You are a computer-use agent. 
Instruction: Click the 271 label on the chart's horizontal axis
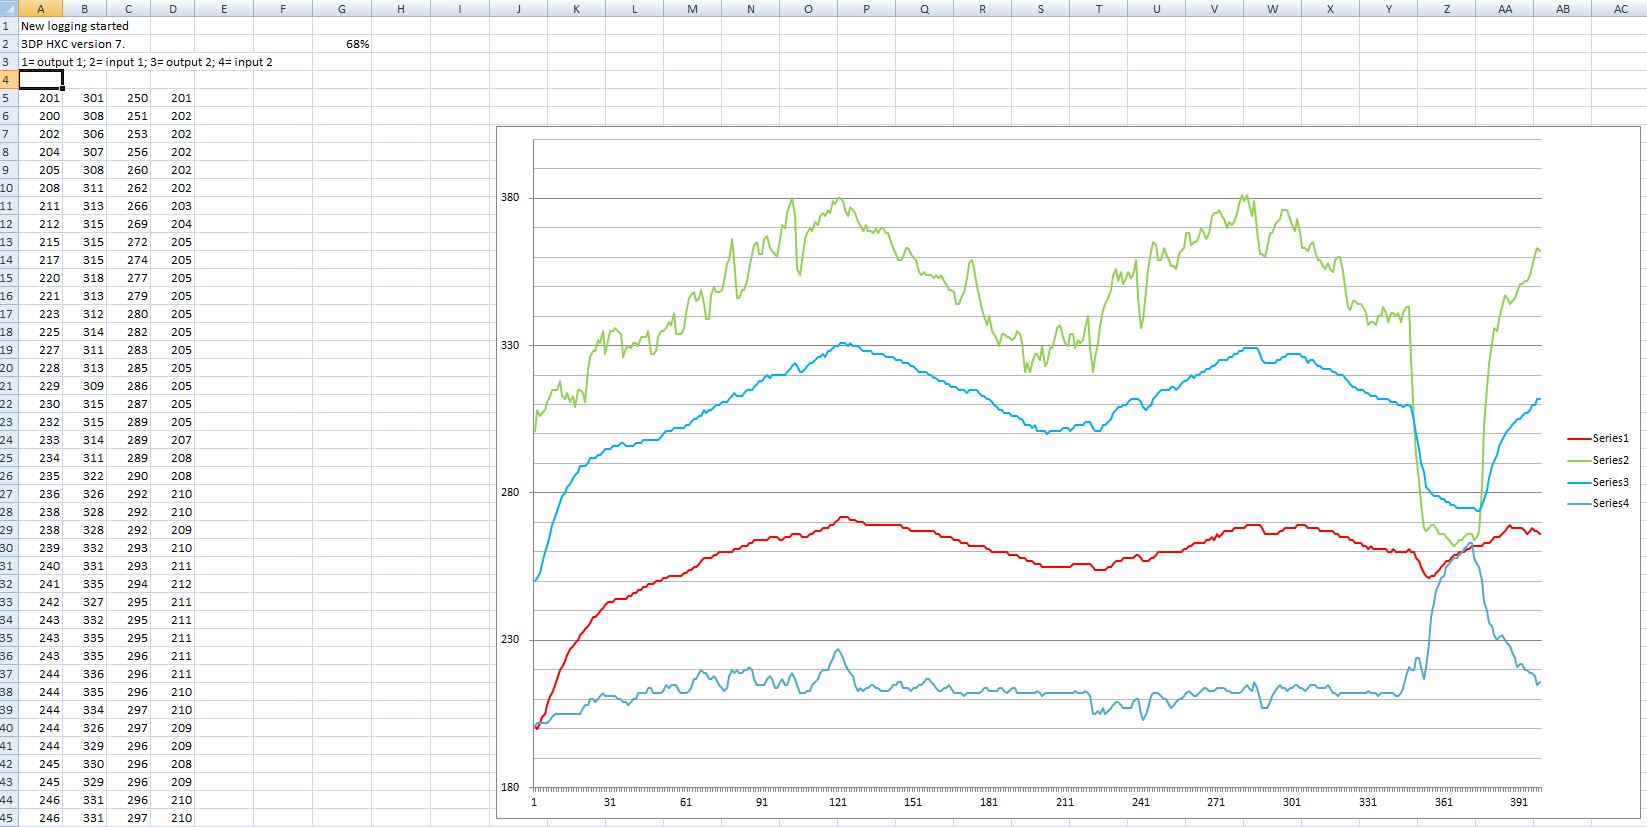tap(1216, 802)
